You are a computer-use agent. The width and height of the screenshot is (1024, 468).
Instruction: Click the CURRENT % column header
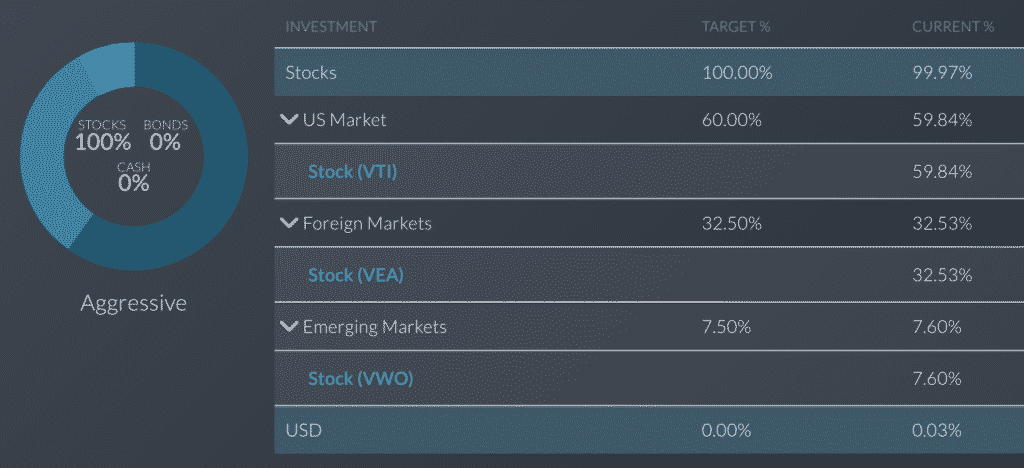(x=953, y=27)
